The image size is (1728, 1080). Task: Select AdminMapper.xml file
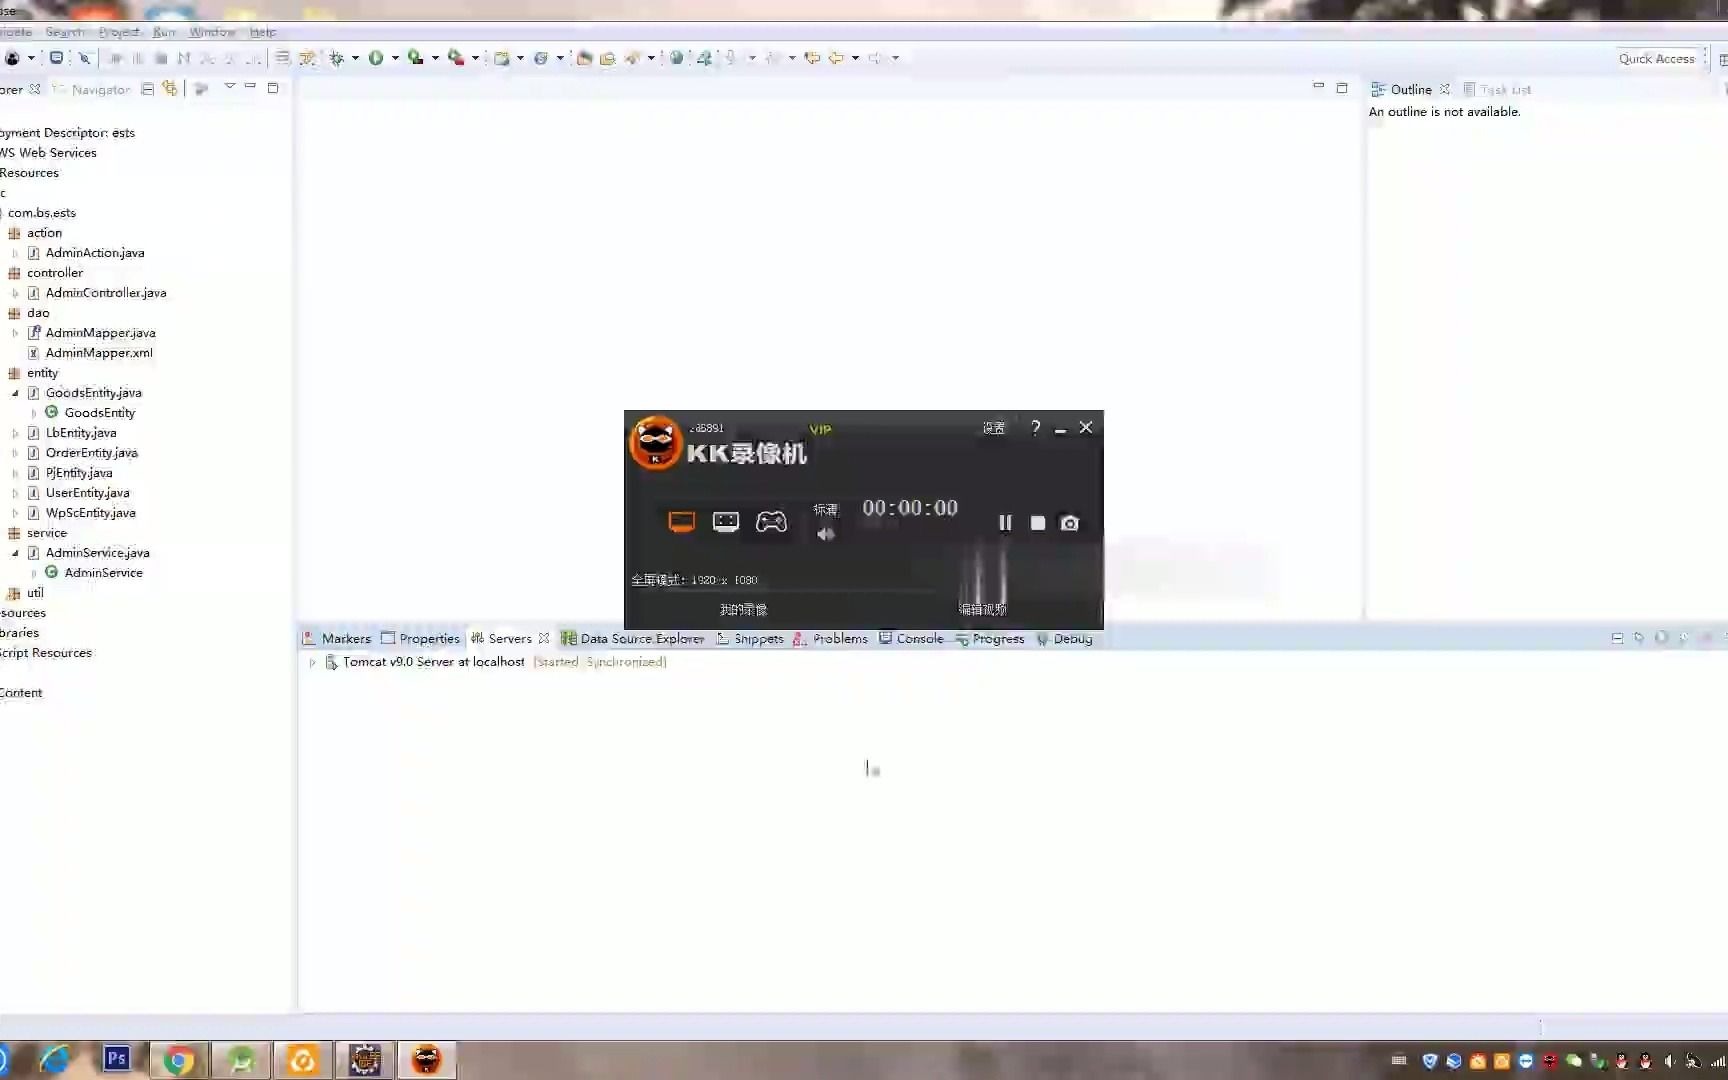click(x=90, y=353)
